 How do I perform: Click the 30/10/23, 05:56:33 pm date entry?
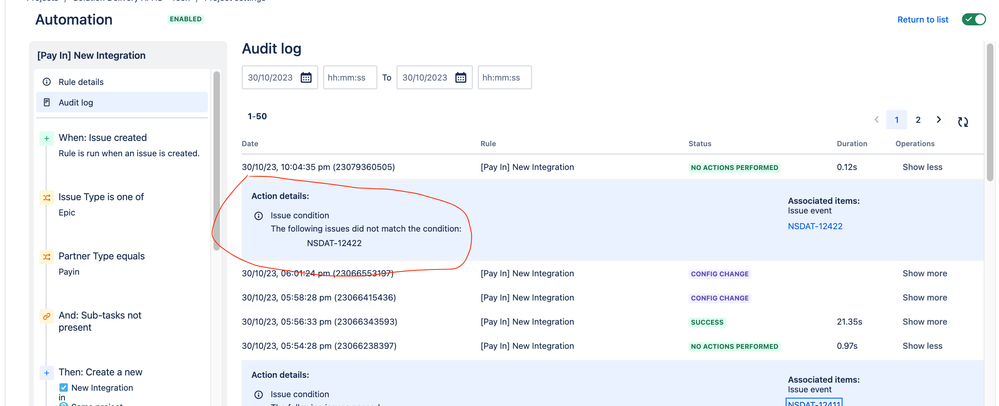(319, 322)
